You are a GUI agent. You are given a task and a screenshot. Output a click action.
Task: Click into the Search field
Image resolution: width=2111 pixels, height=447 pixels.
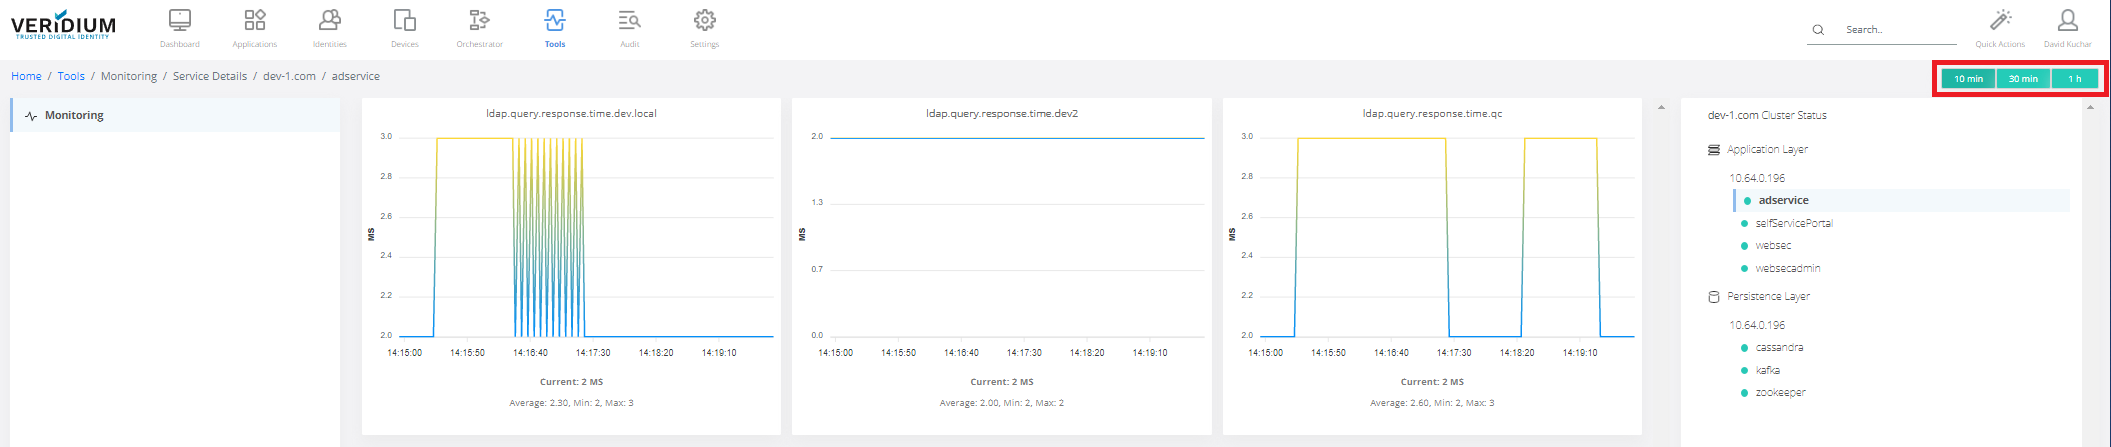point(1897,30)
